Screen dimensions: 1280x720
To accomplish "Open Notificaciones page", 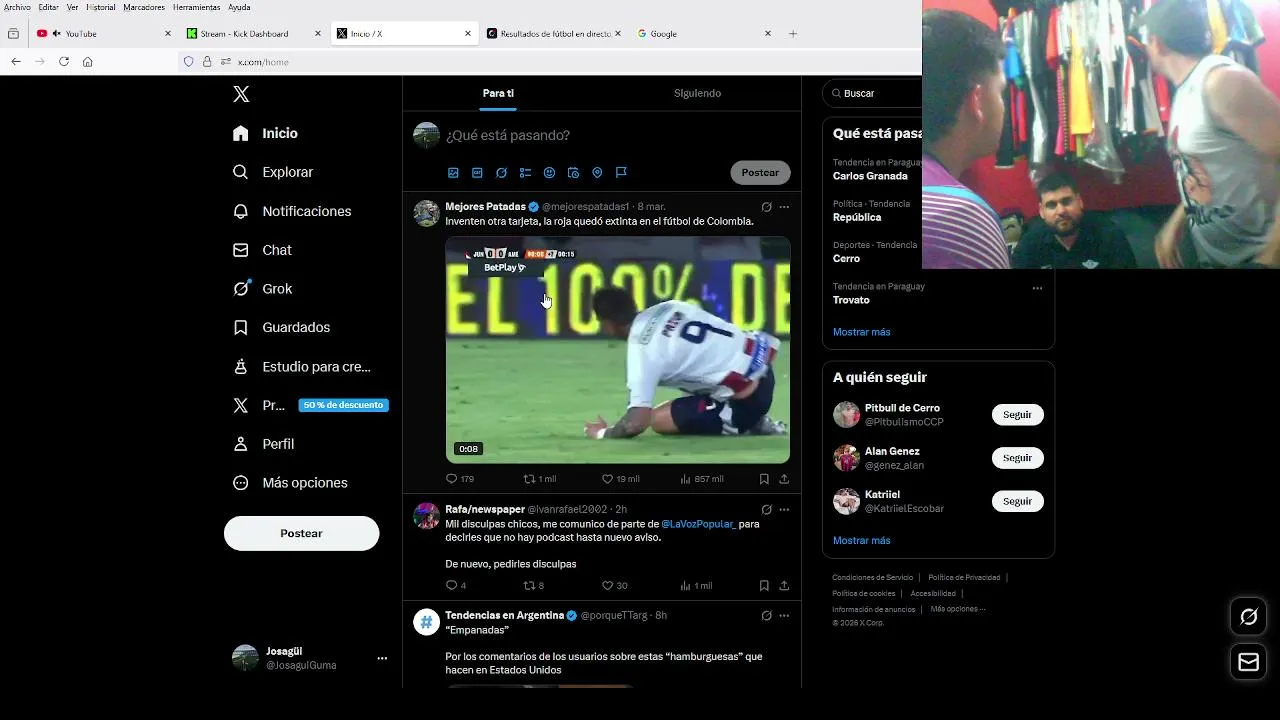I will click(292, 211).
